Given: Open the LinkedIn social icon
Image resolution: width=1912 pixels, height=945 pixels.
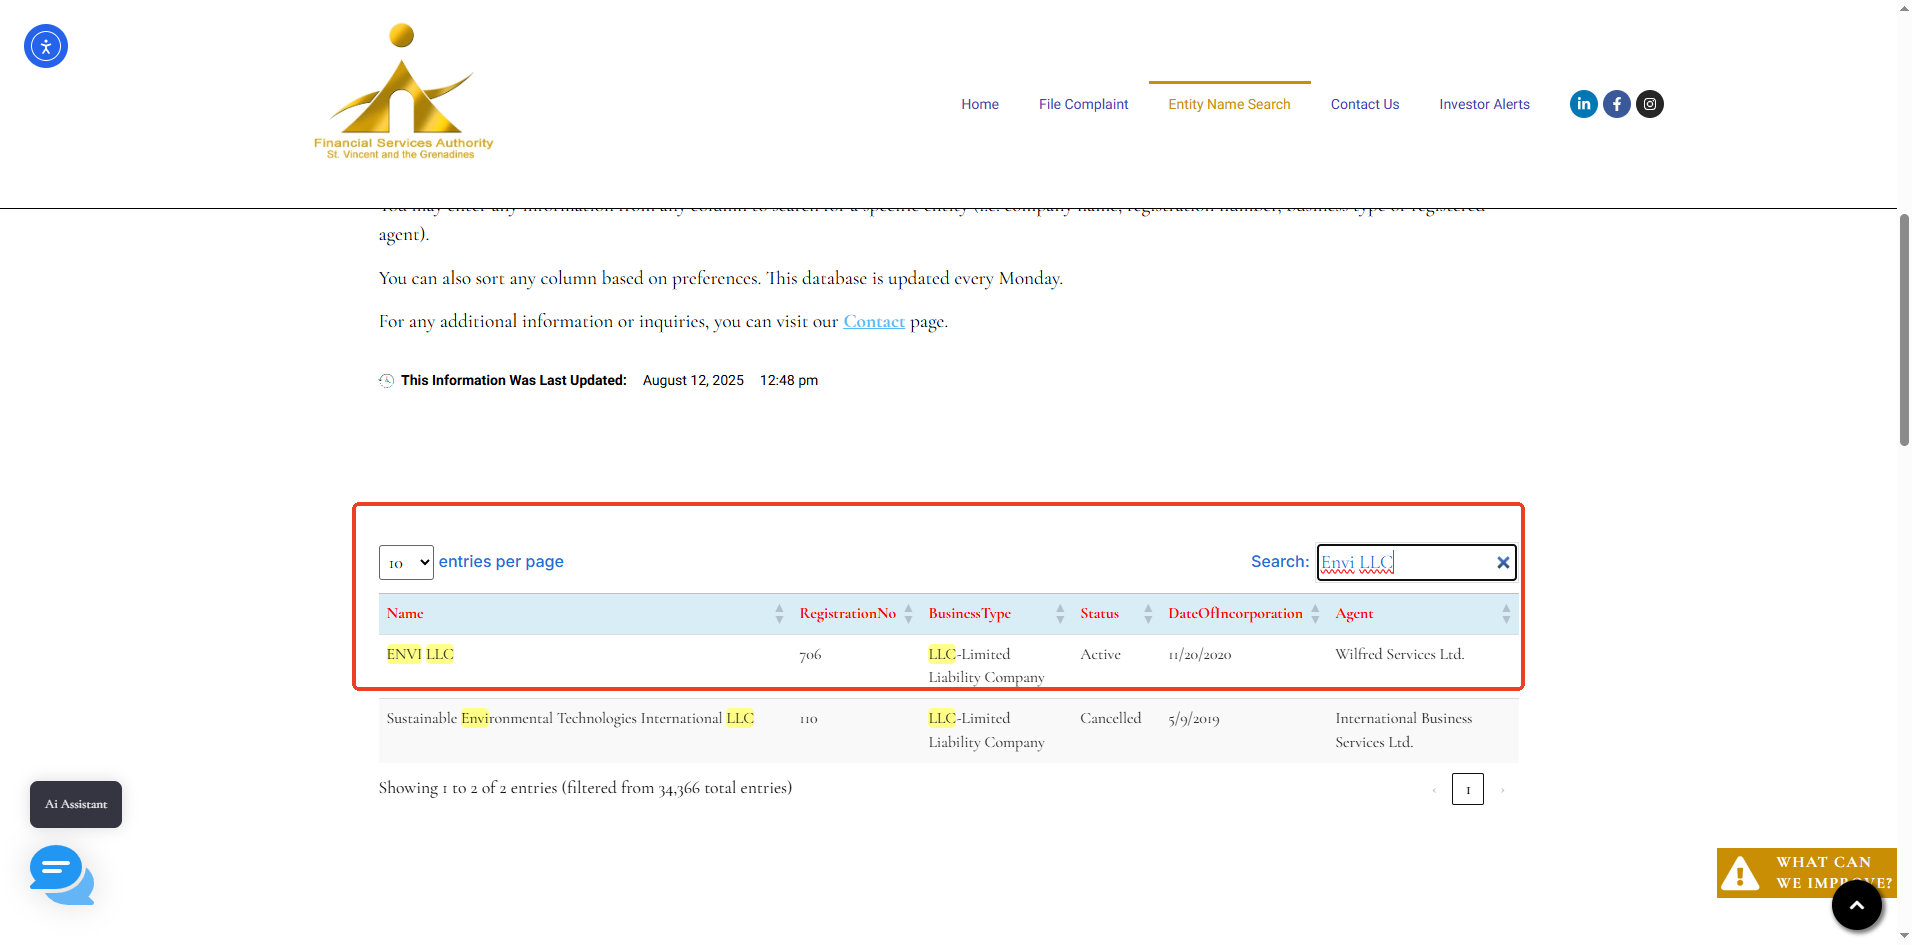Looking at the screenshot, I should 1583,104.
